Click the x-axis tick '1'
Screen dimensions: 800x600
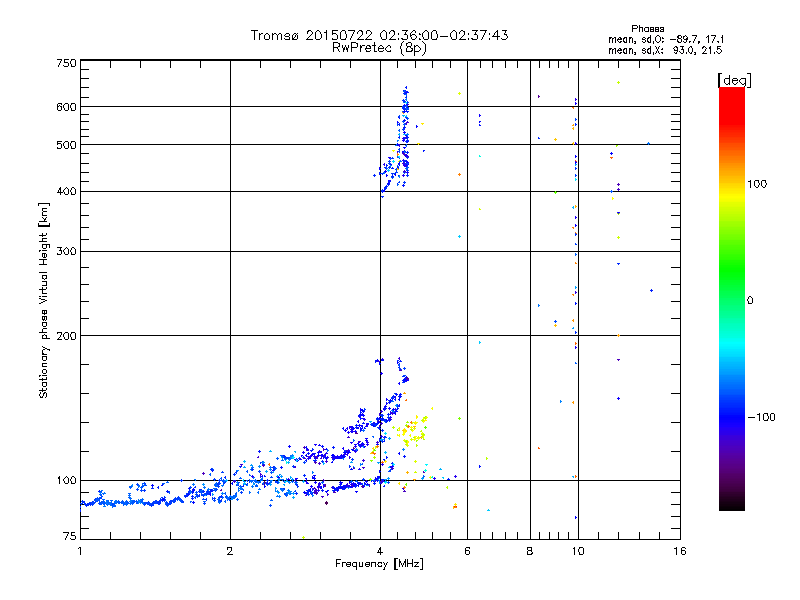point(80,551)
